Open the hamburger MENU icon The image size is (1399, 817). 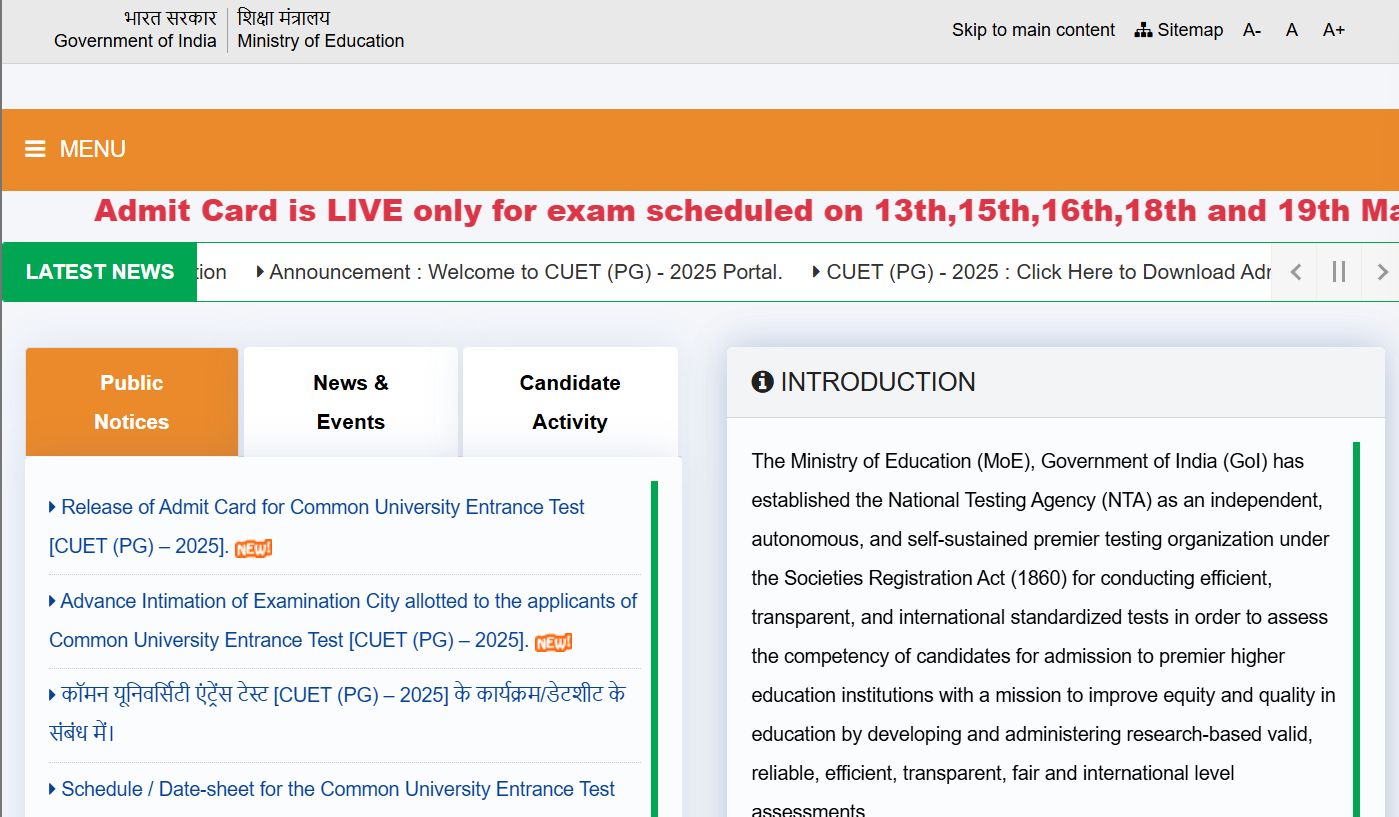coord(35,148)
